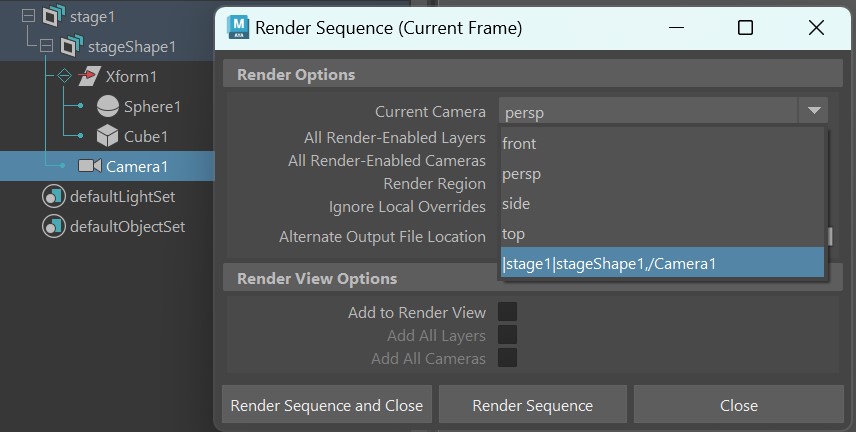Toggle the Add All Layers checkbox
This screenshot has width=856, height=432.
(508, 335)
